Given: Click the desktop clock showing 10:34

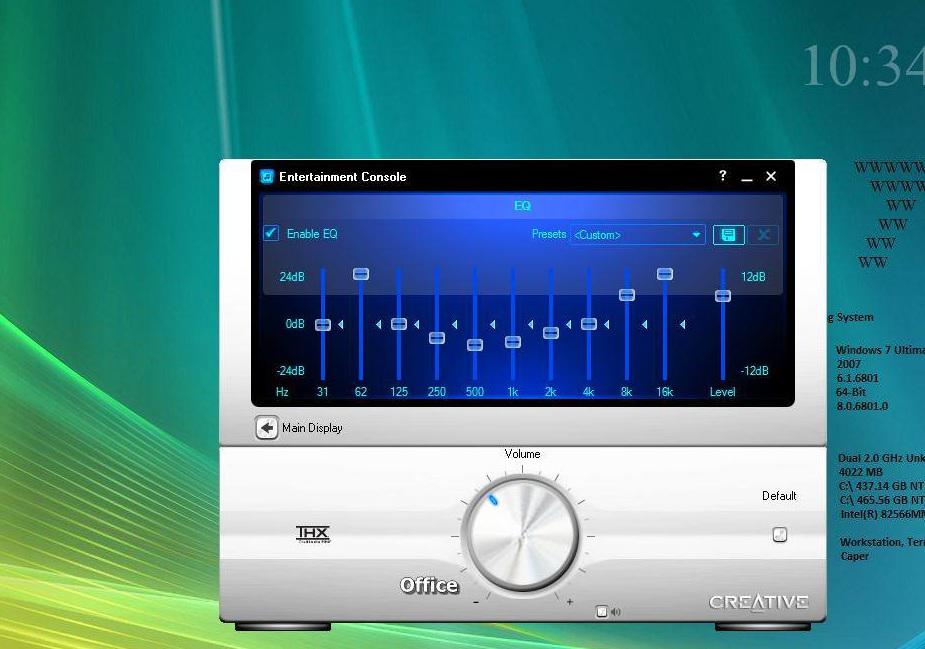Looking at the screenshot, I should coord(863,65).
